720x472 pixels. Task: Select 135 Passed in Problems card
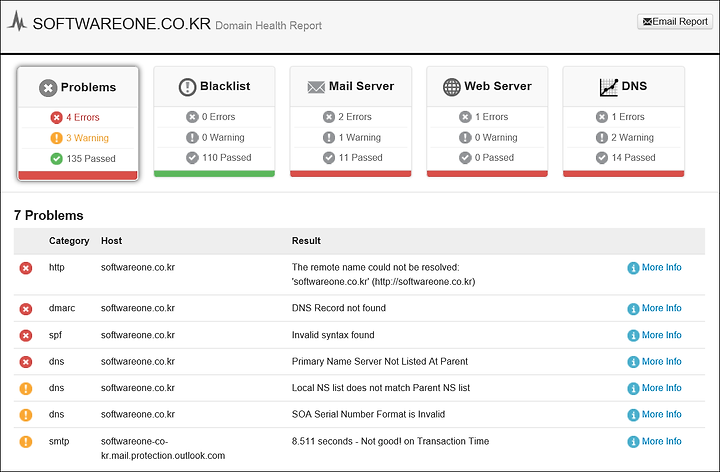click(x=91, y=159)
